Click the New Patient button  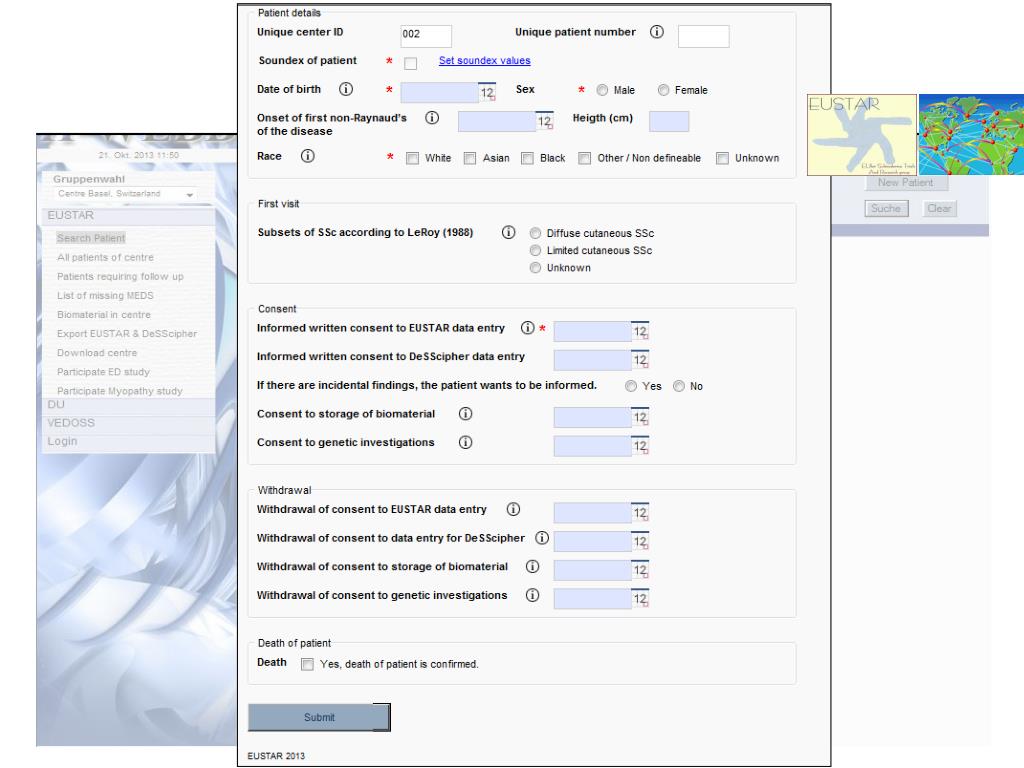906,183
